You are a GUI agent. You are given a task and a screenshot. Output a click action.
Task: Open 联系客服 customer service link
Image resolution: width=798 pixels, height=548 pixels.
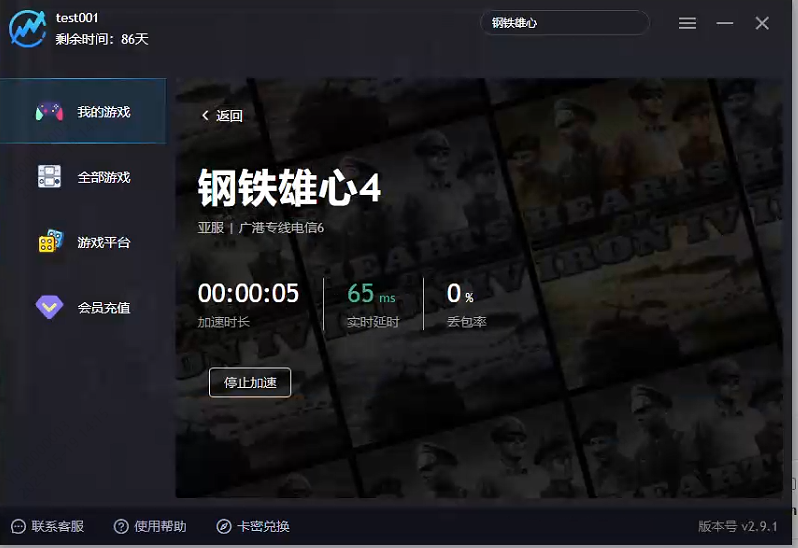[47, 526]
